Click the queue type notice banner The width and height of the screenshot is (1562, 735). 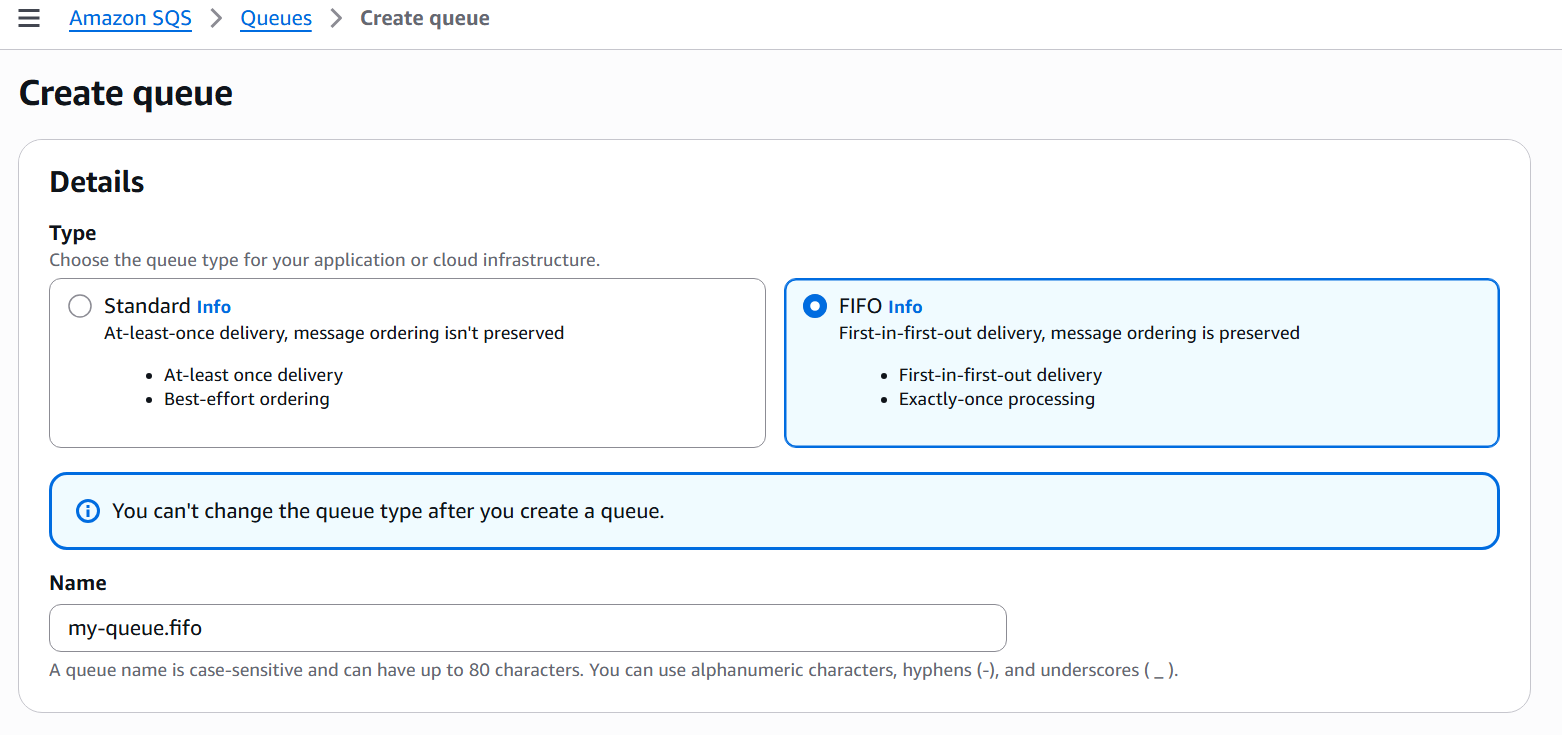click(x=773, y=510)
